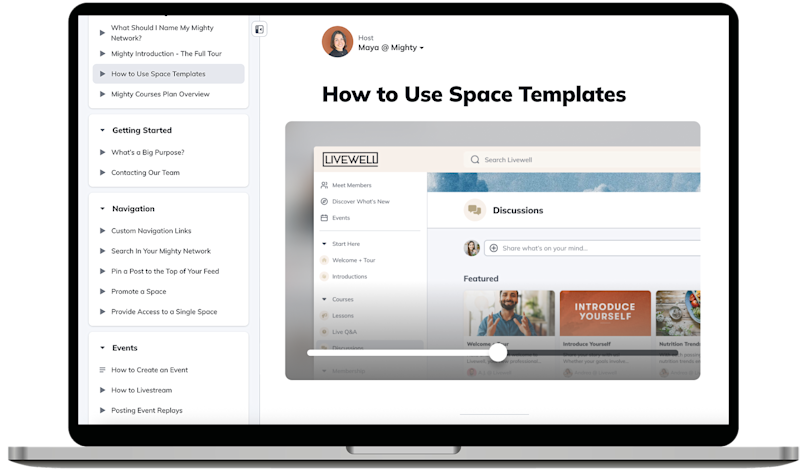Click the LIVEWELL logo in the video

(x=351, y=160)
